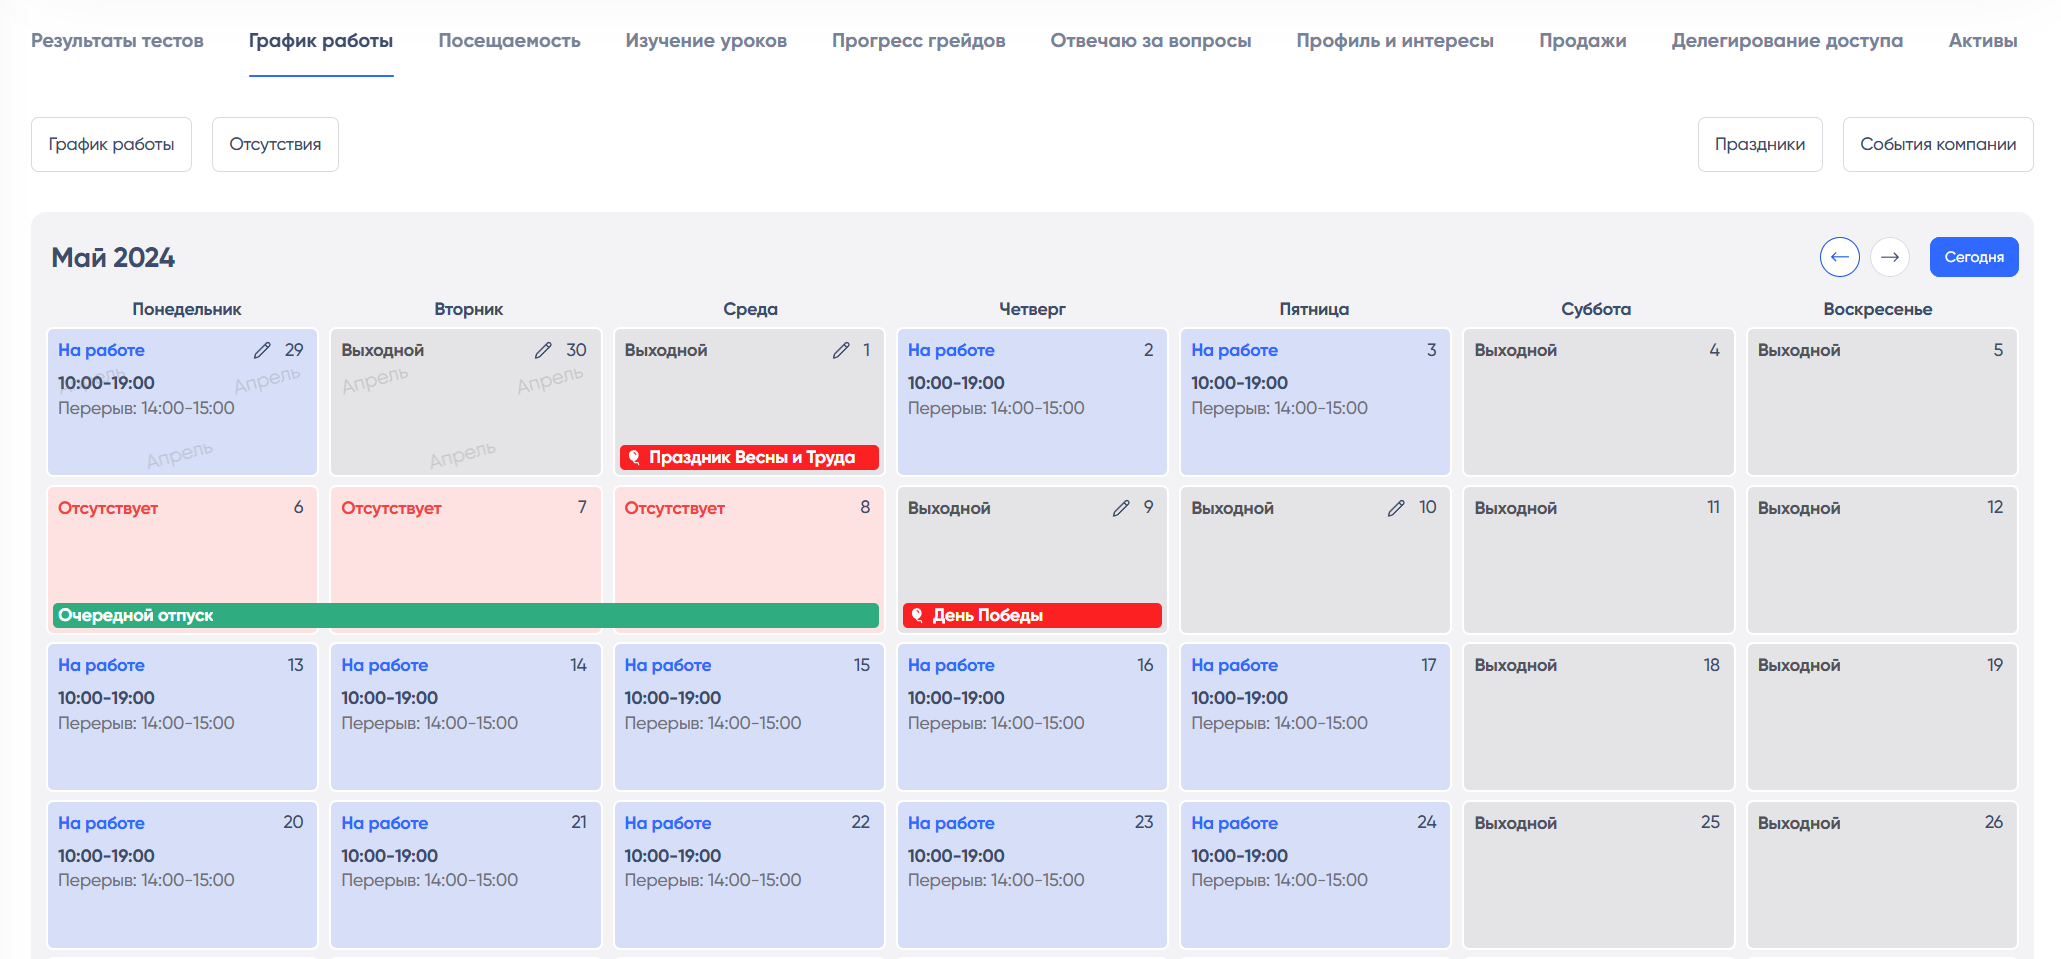Image resolution: width=2061 pixels, height=959 pixels.
Task: Click the edit pencil on April 29
Action: pyautogui.click(x=262, y=350)
